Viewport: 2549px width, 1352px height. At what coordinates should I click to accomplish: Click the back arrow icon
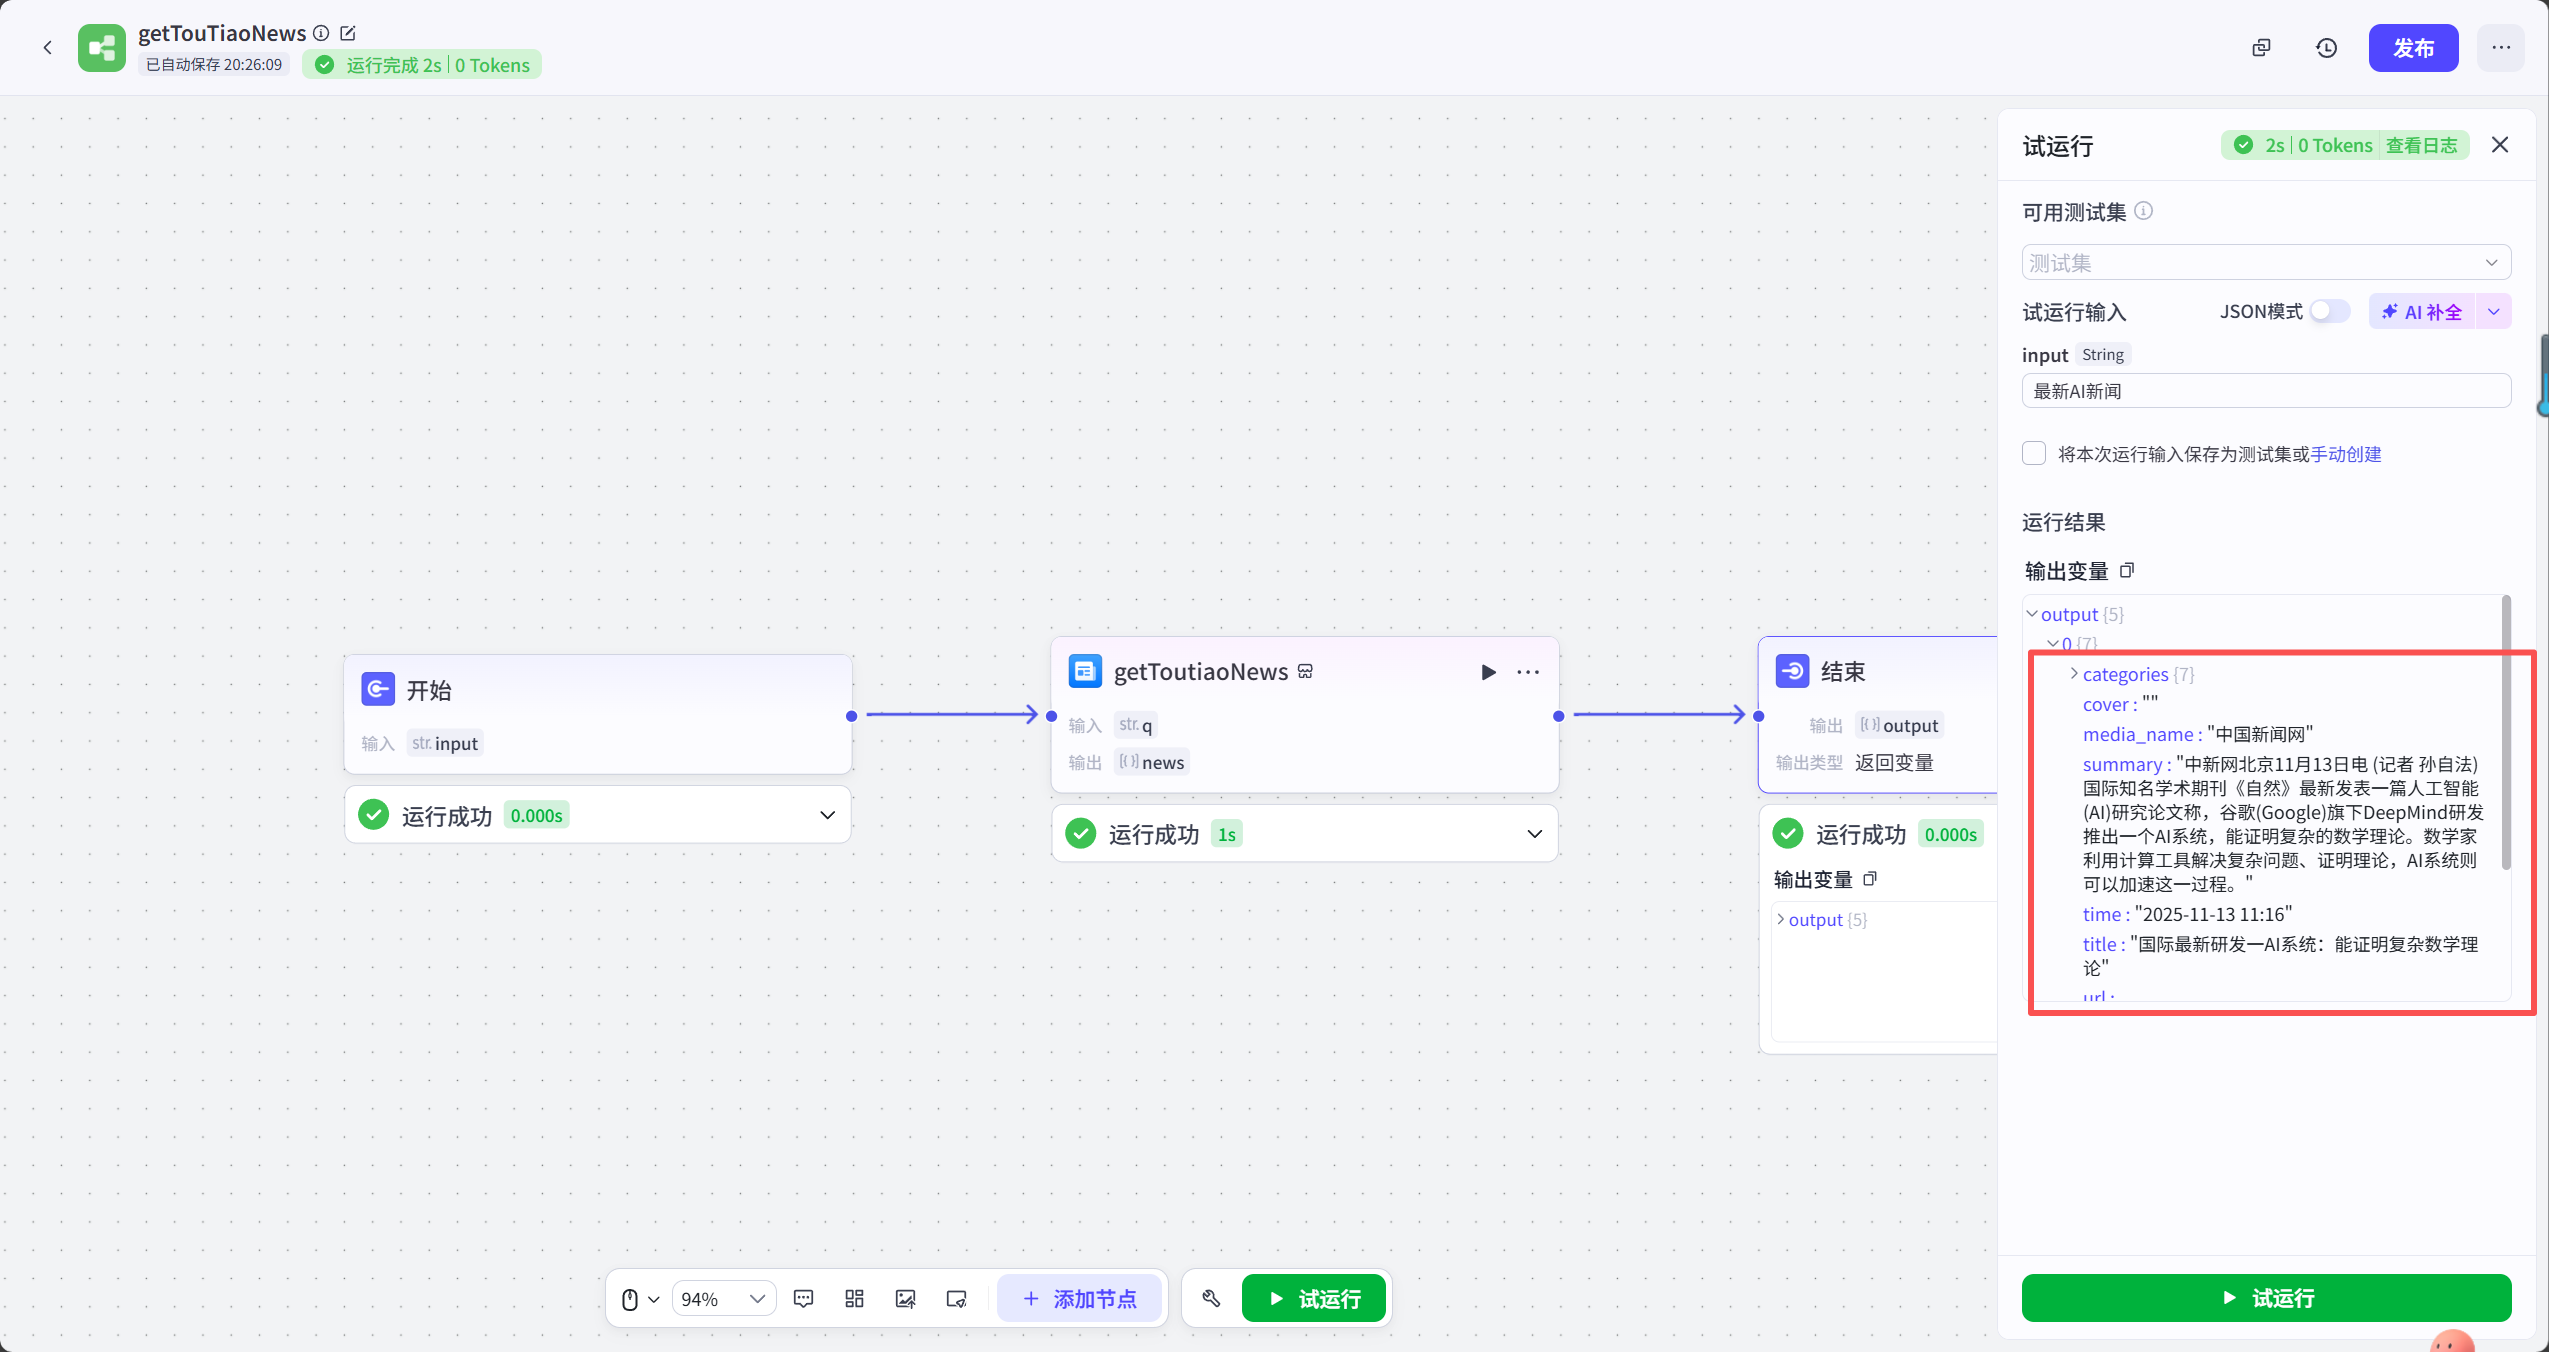(x=47, y=47)
